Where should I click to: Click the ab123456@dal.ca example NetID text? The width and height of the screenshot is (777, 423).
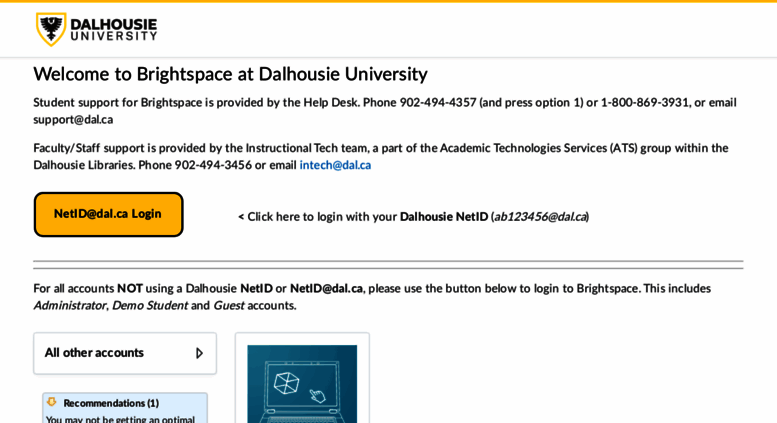click(540, 217)
